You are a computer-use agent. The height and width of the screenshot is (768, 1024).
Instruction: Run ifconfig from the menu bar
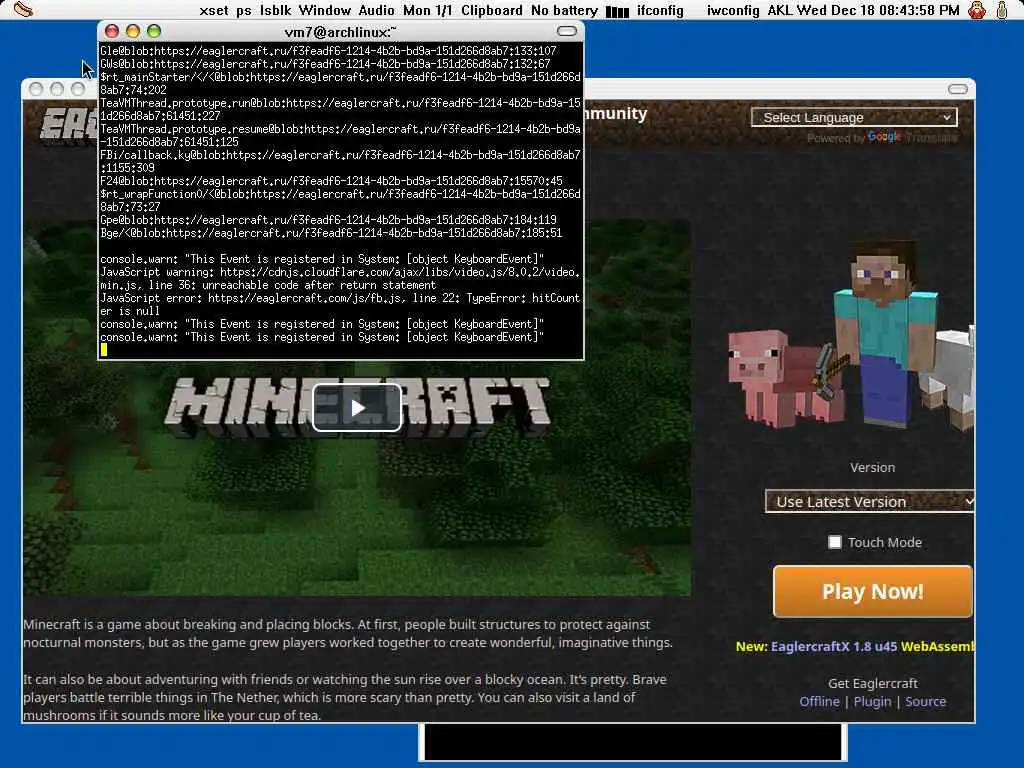click(x=660, y=10)
